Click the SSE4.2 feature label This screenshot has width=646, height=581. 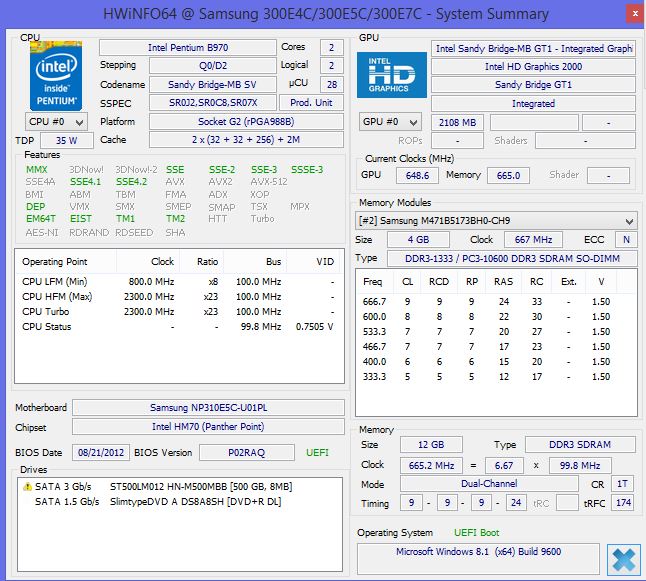pyautogui.click(x=131, y=182)
